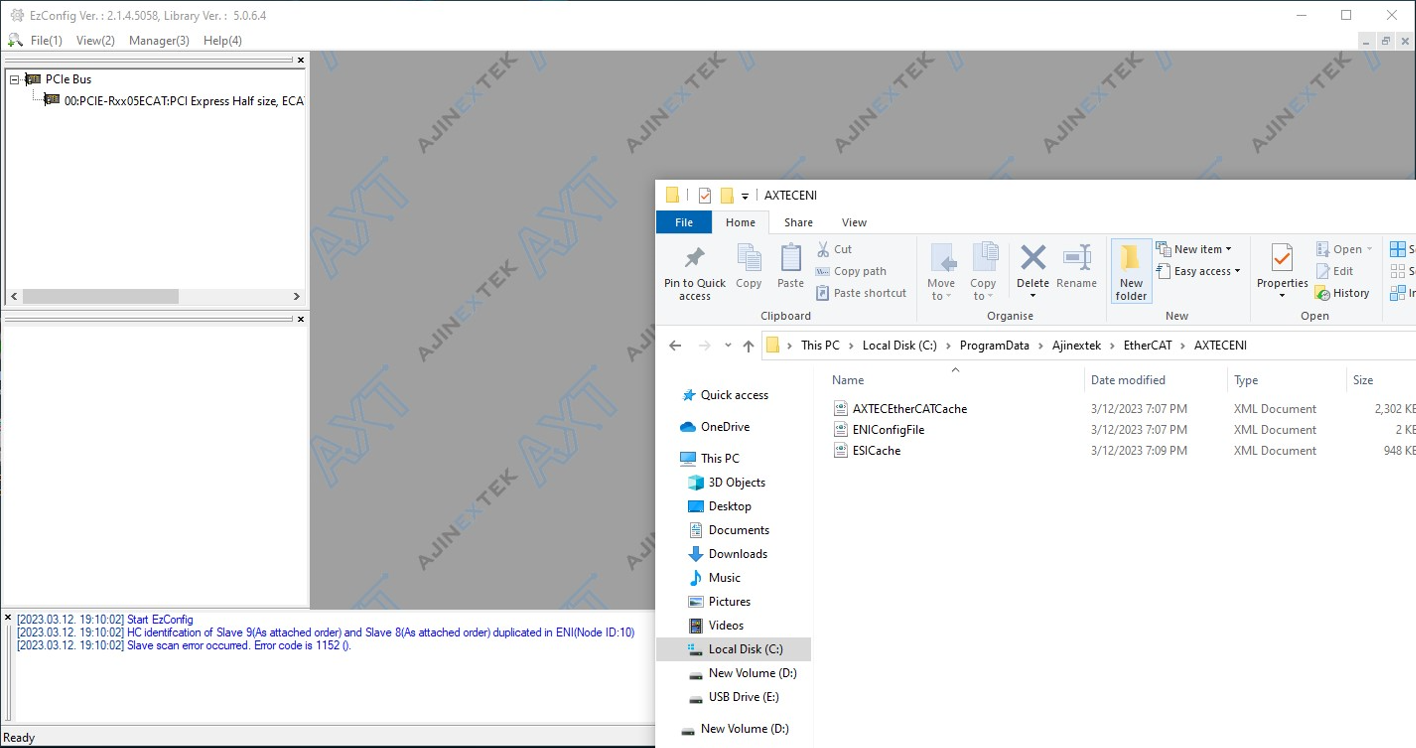Close the lower-left empty panel
Image resolution: width=1416 pixels, height=748 pixels.
(300, 319)
